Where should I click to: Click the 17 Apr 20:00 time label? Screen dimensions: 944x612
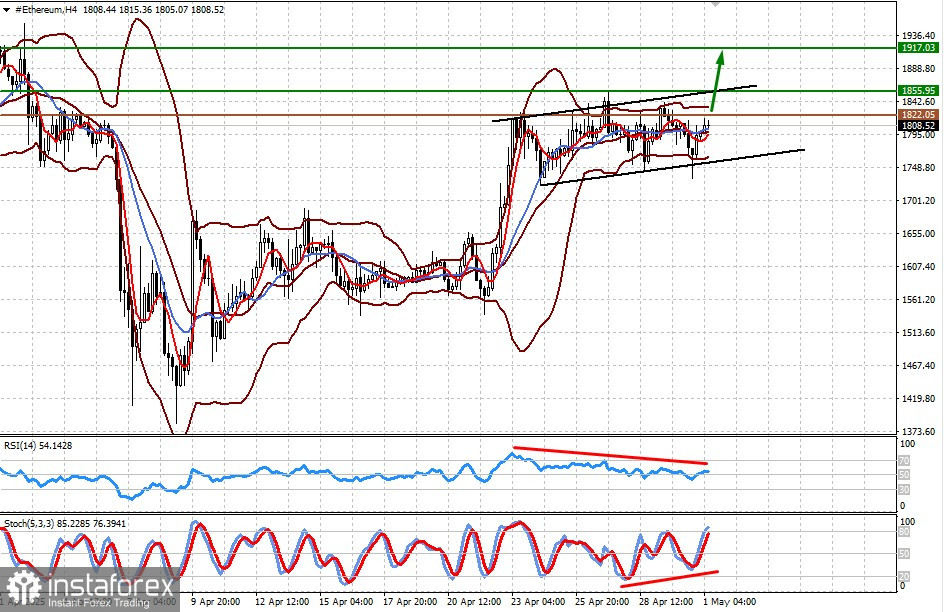pyautogui.click(x=410, y=602)
